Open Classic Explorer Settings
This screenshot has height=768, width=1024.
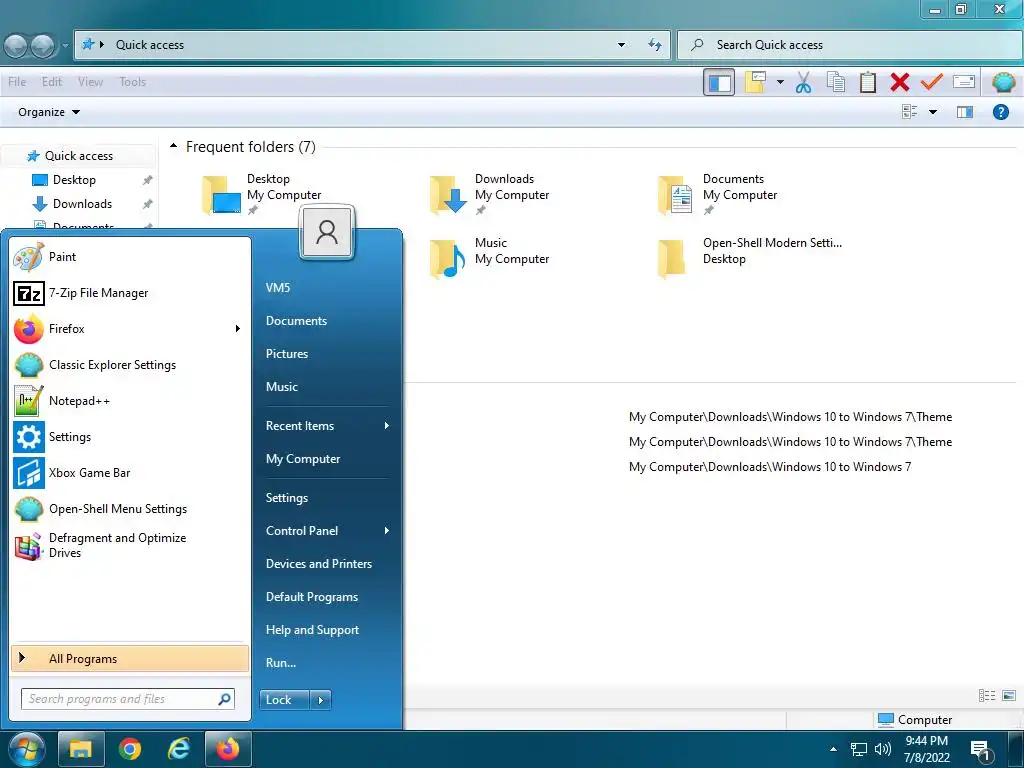130,364
